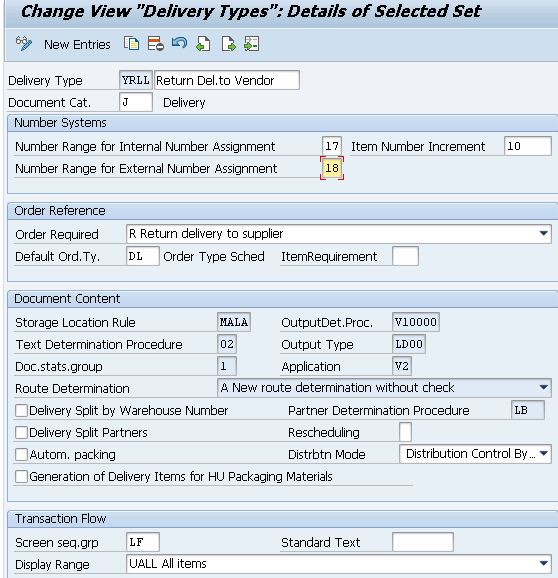Enable Generation of Delivery Items for HU Packaging

coord(21,476)
